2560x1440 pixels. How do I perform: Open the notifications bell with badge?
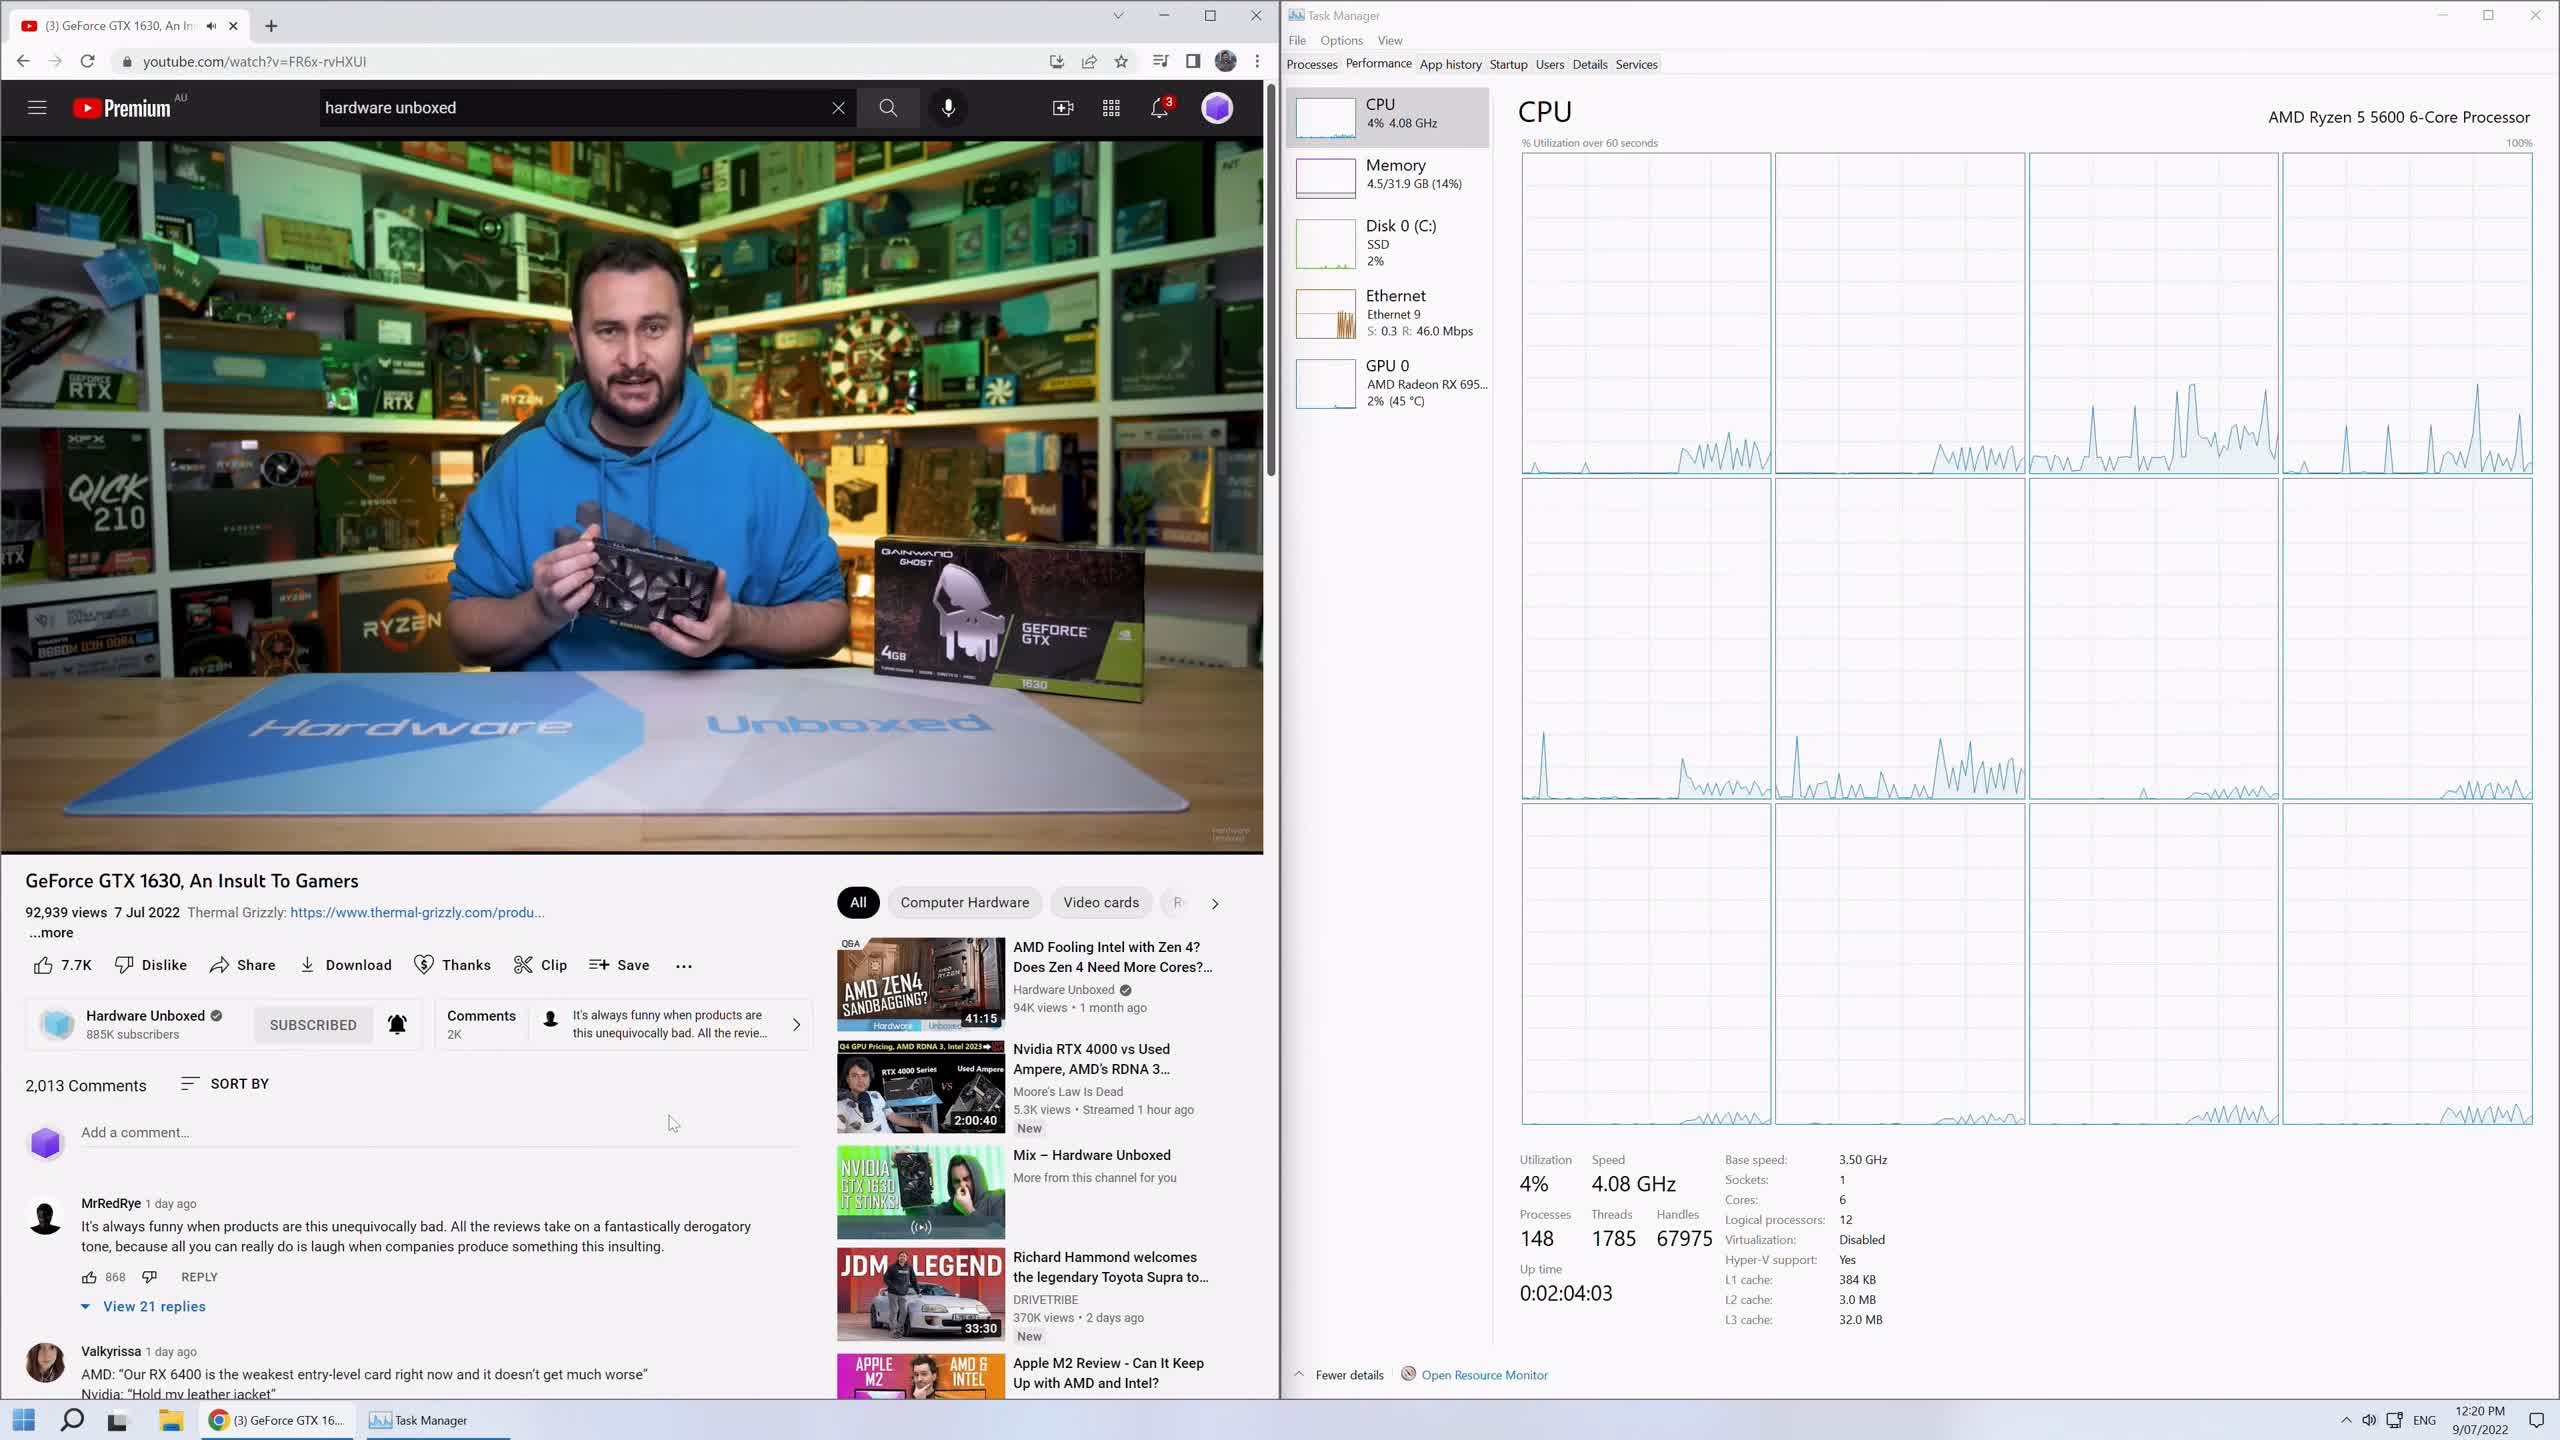click(1160, 108)
